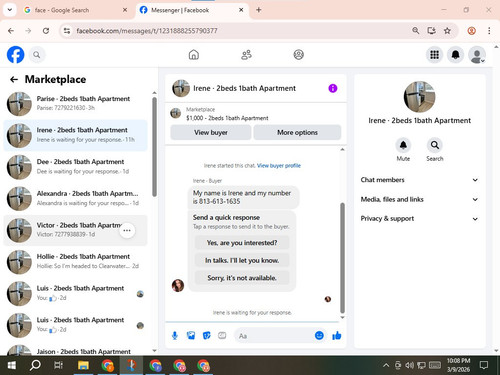Viewport: 500px width, 375px height.
Task: Open the tab search dropdown arrow
Action: (10, 10)
